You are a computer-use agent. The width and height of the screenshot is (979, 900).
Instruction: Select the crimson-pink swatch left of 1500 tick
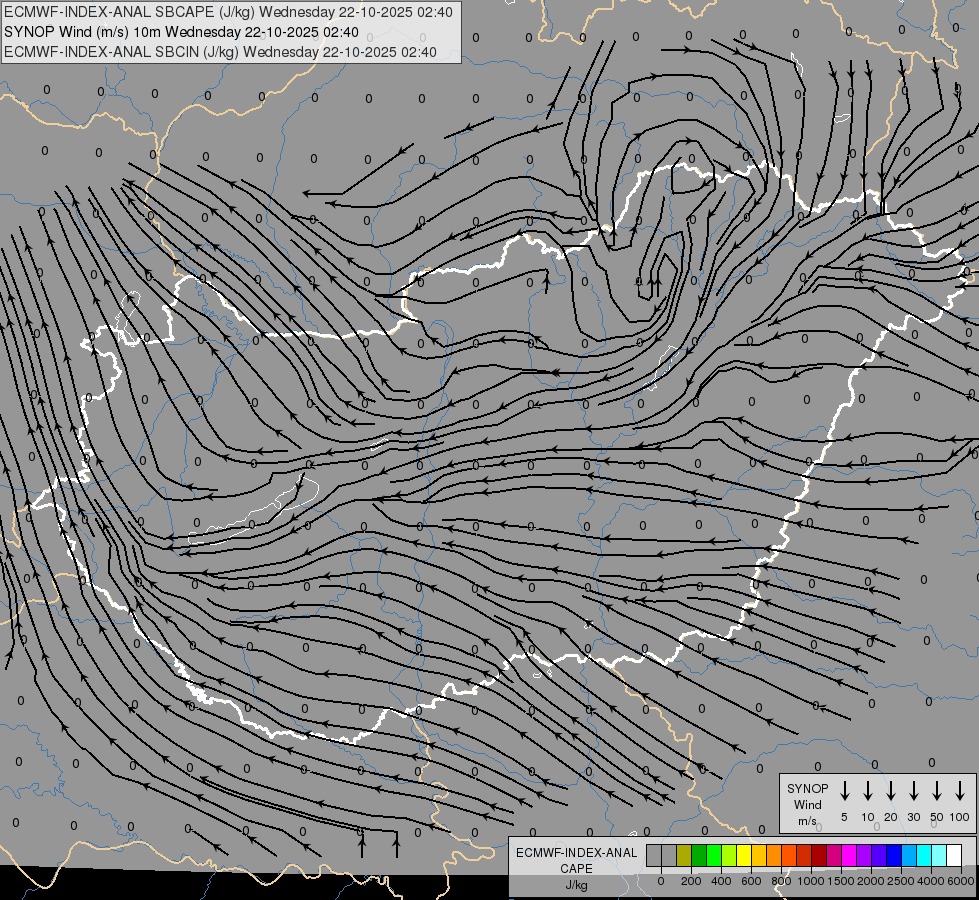835,855
